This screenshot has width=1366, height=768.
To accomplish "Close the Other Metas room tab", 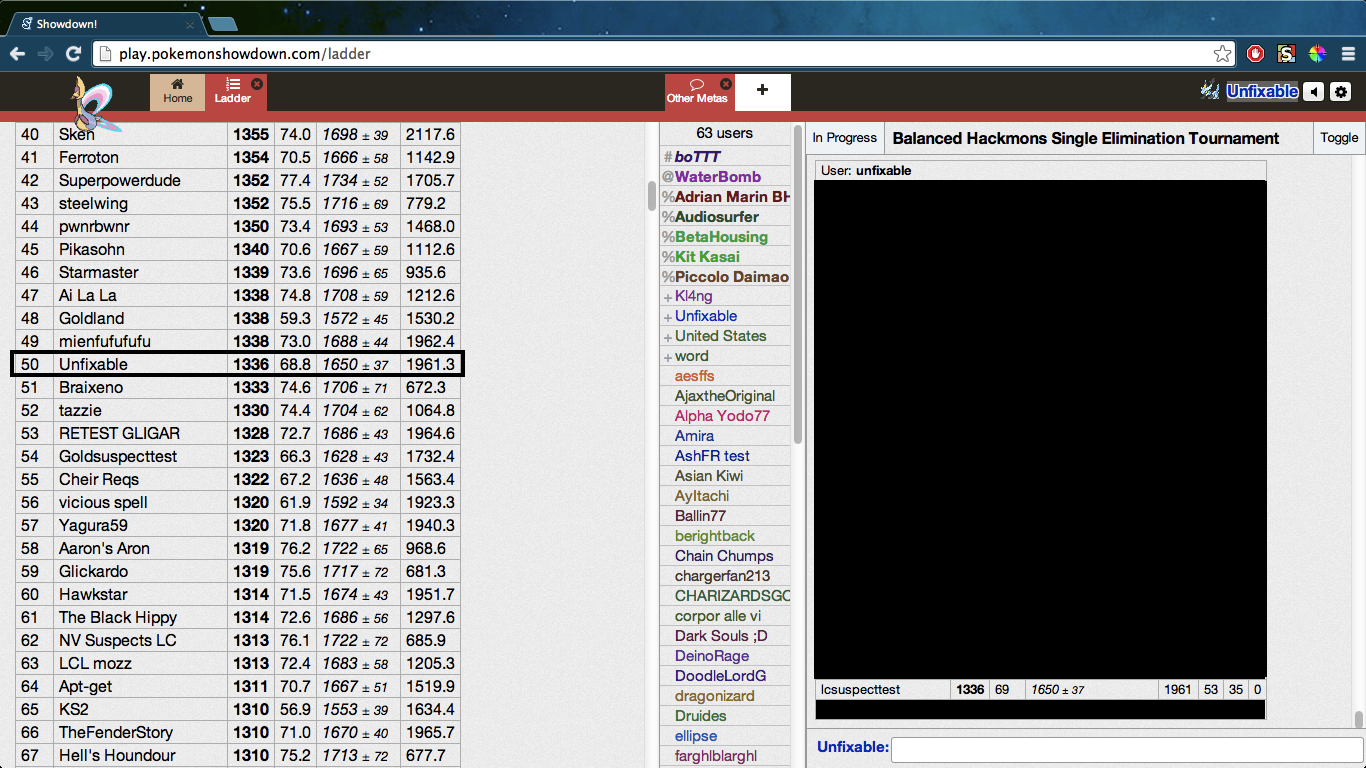I will [x=725, y=81].
